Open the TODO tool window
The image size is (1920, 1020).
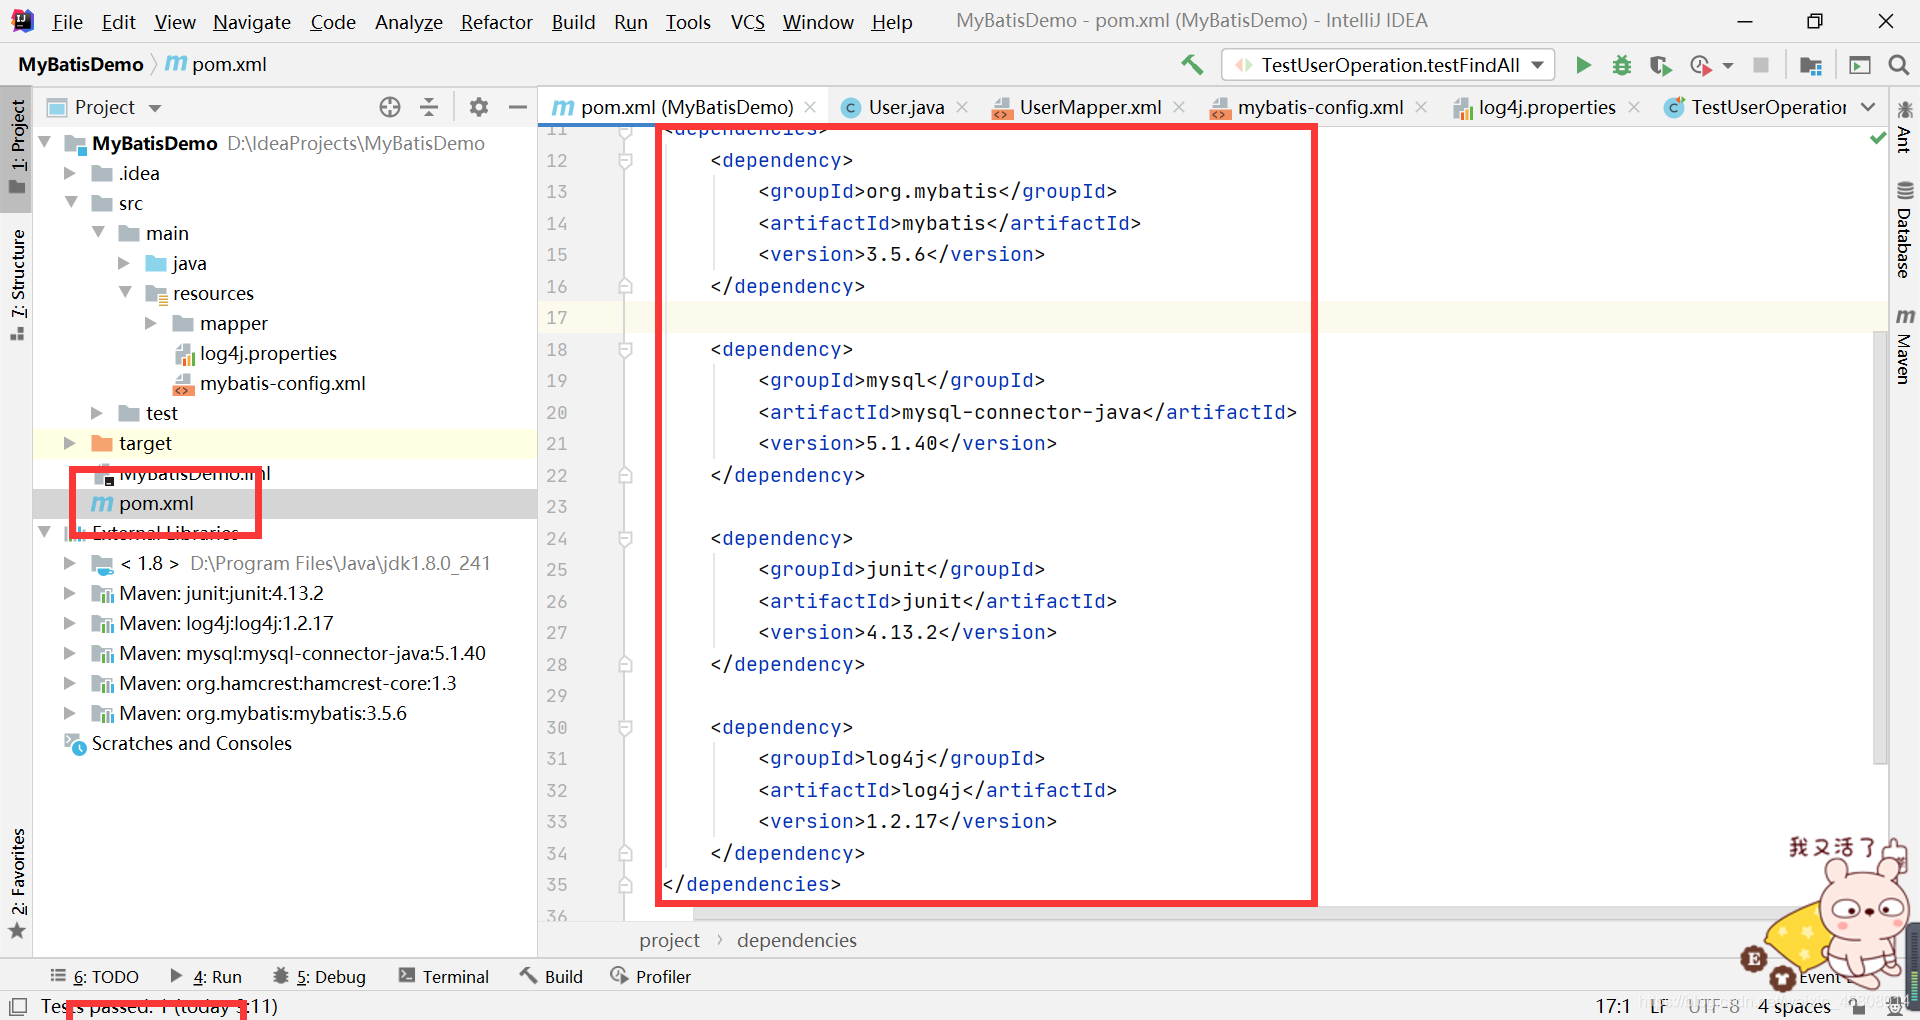point(95,977)
